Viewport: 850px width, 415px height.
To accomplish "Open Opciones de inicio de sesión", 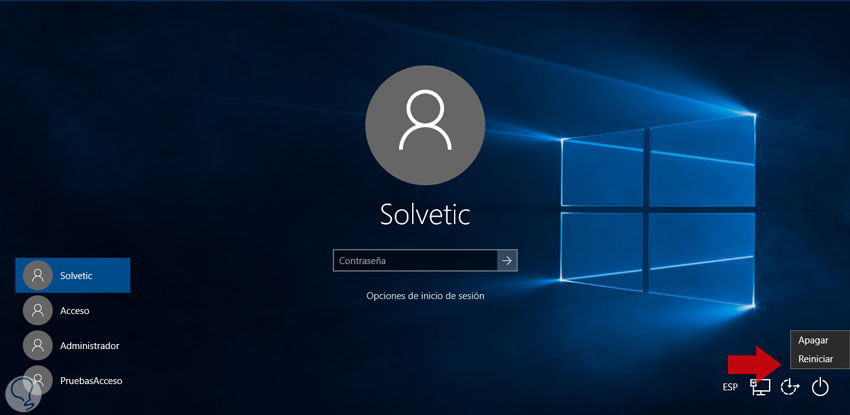I will click(x=425, y=296).
